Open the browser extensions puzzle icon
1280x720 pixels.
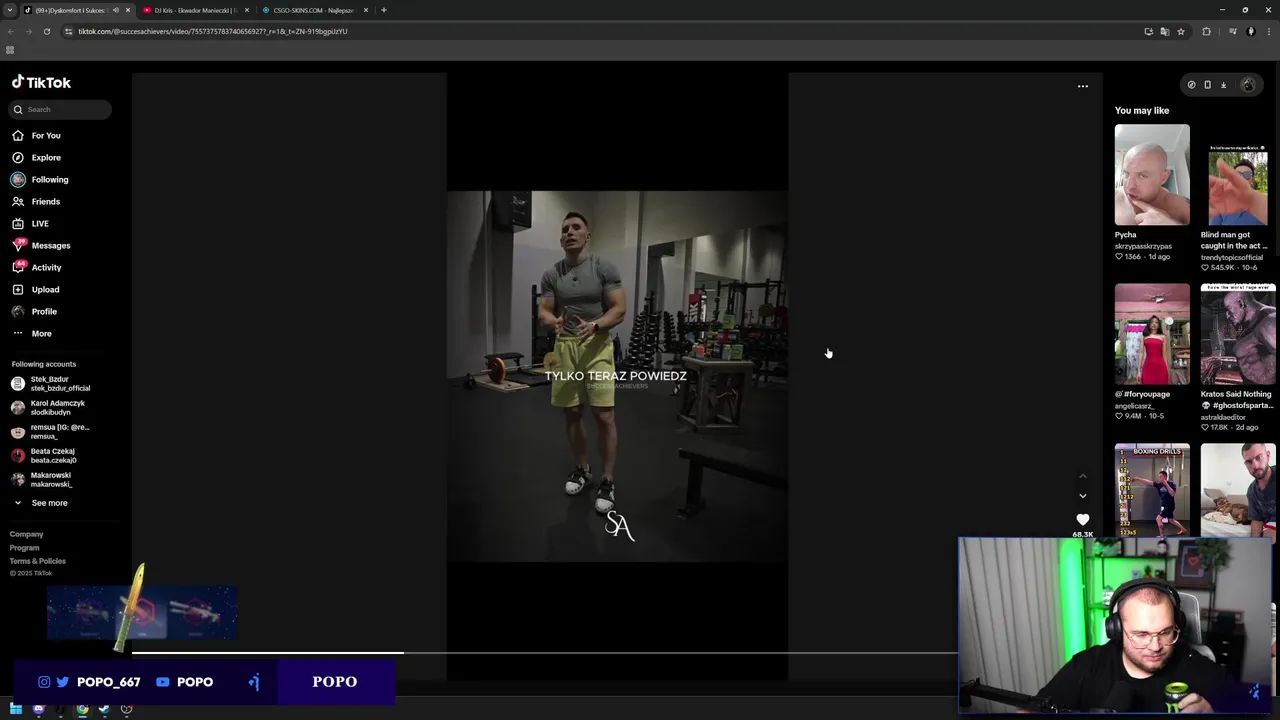1206,31
